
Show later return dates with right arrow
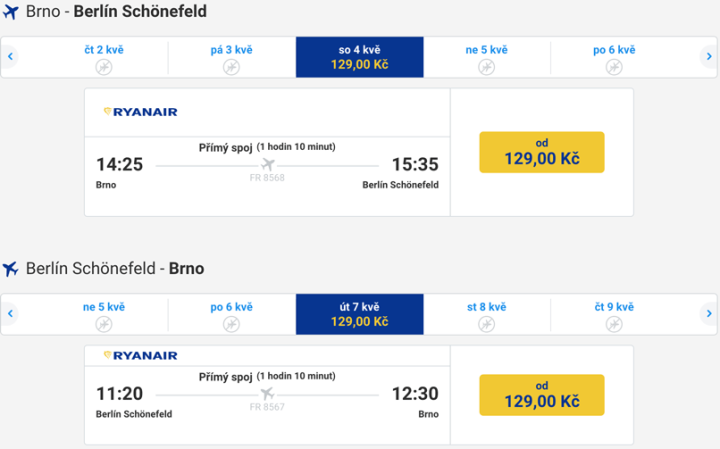709,314
